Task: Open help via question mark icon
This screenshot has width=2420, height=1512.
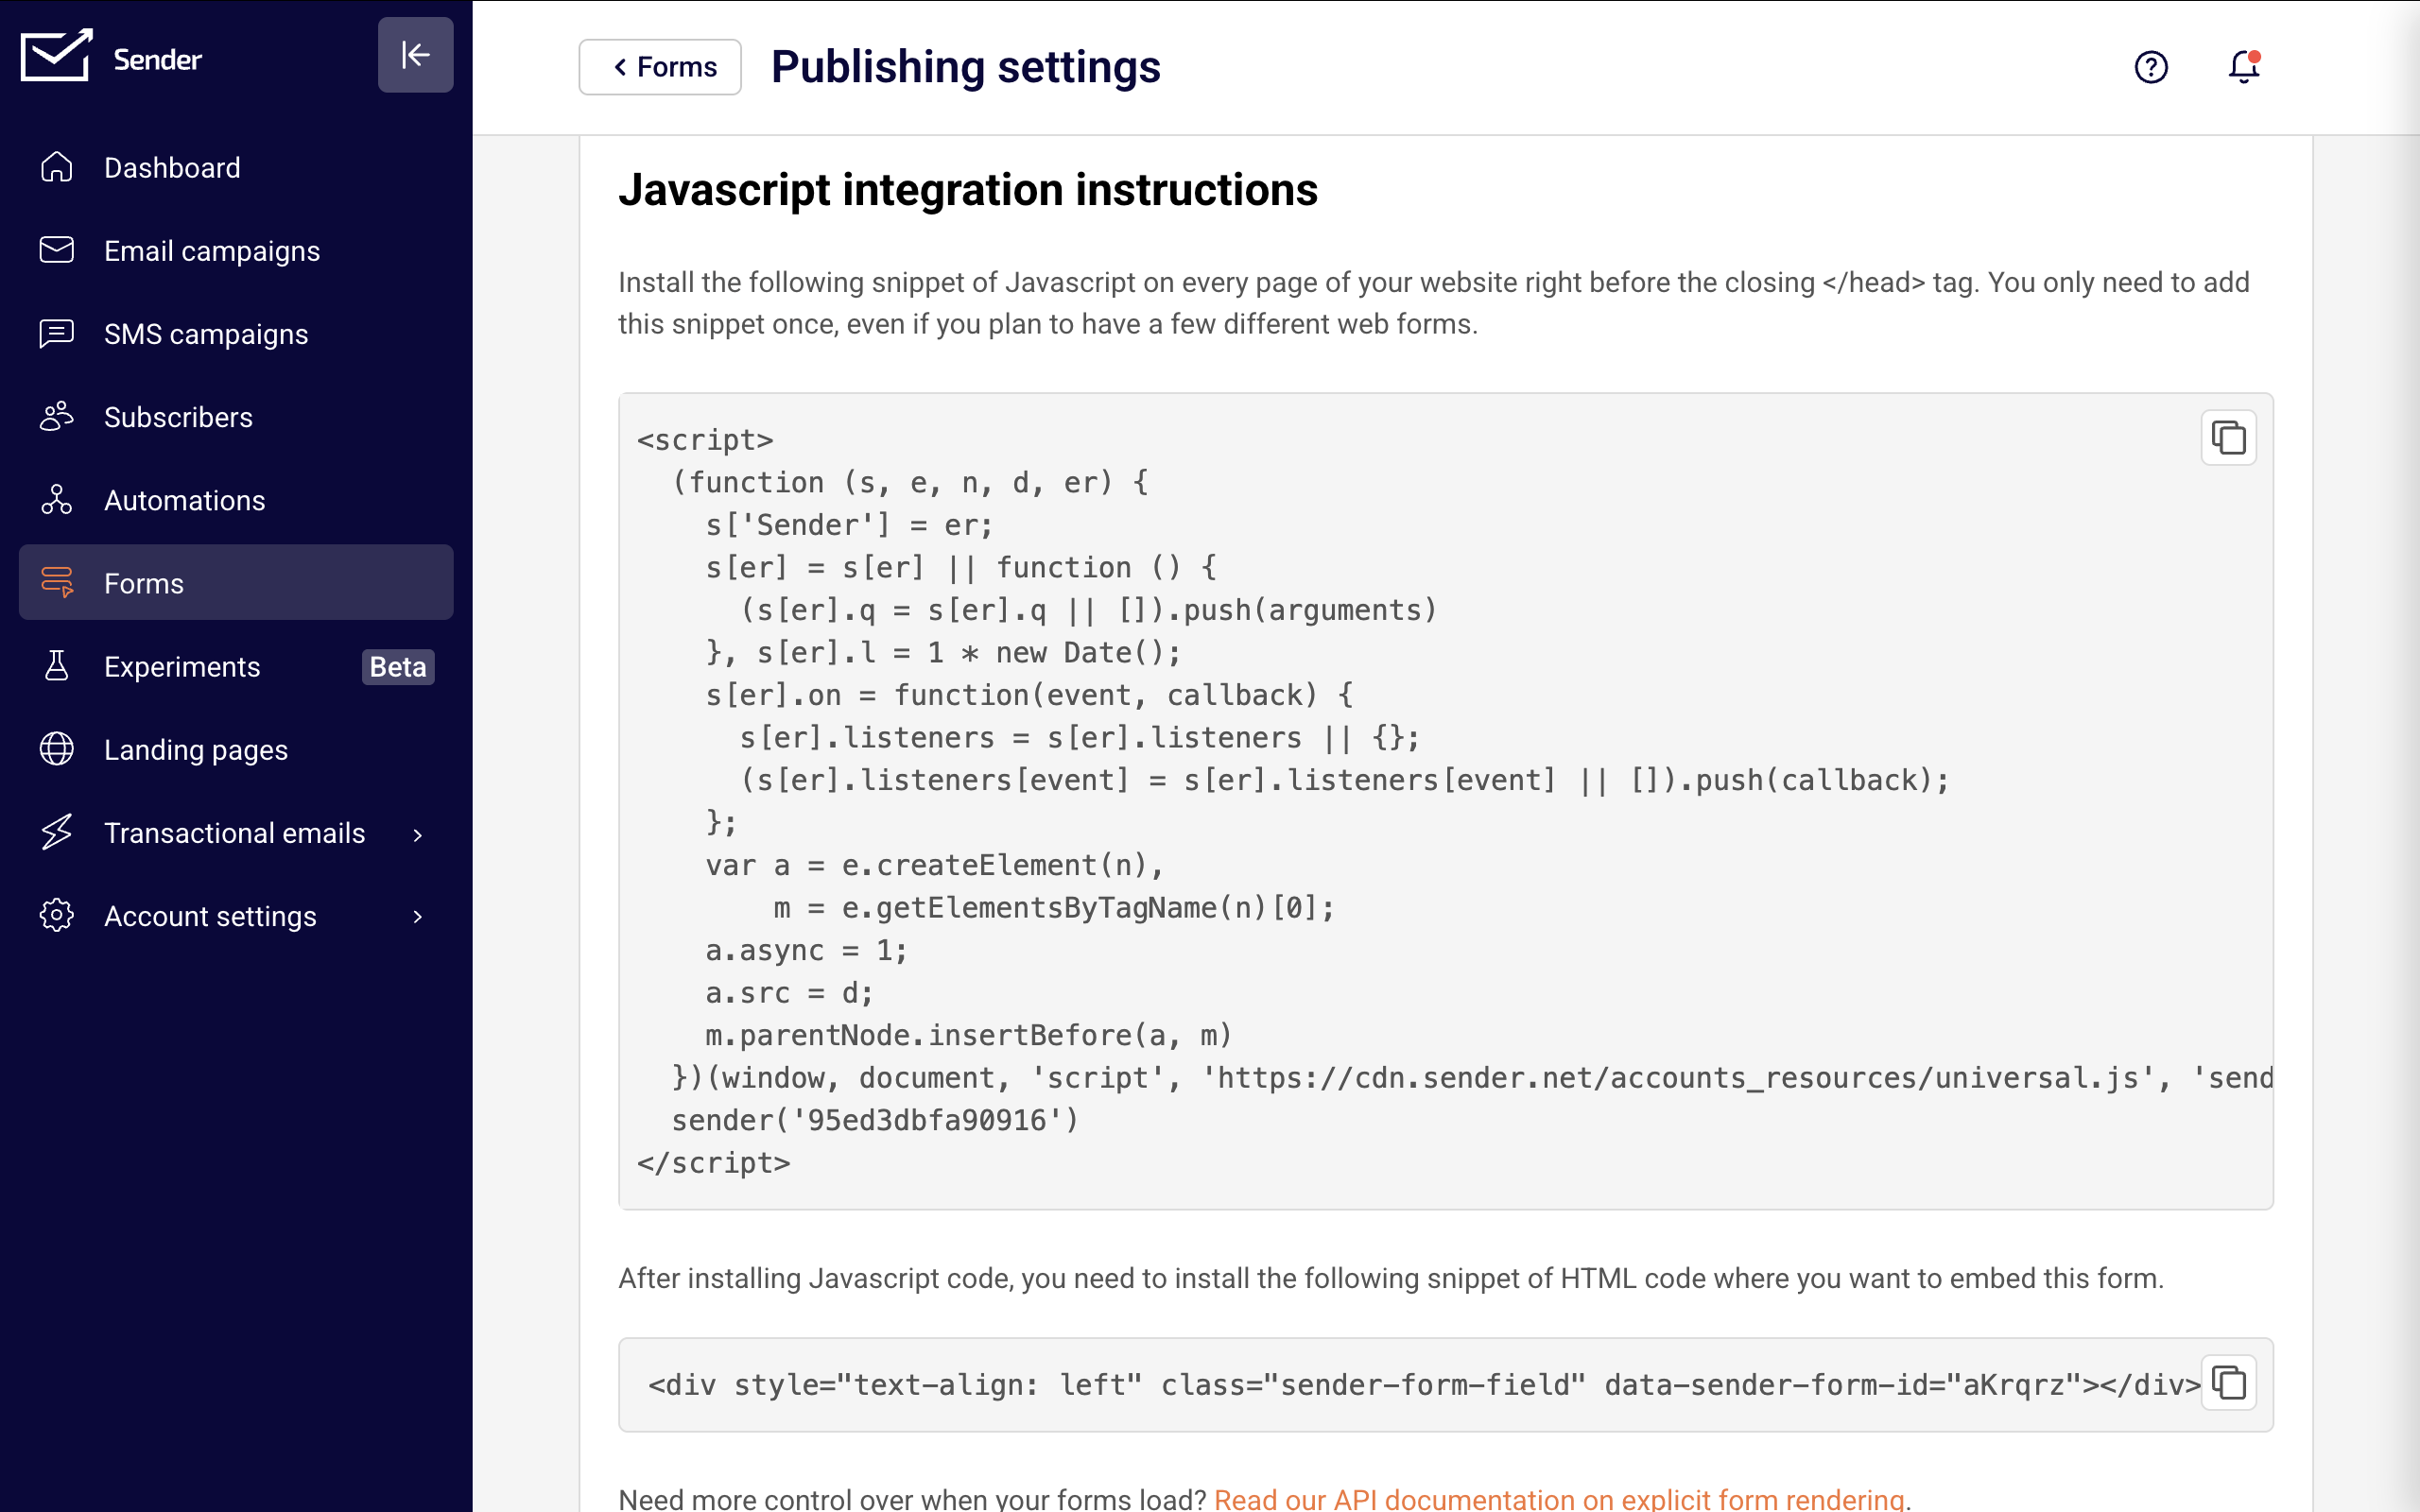Action: [2151, 67]
